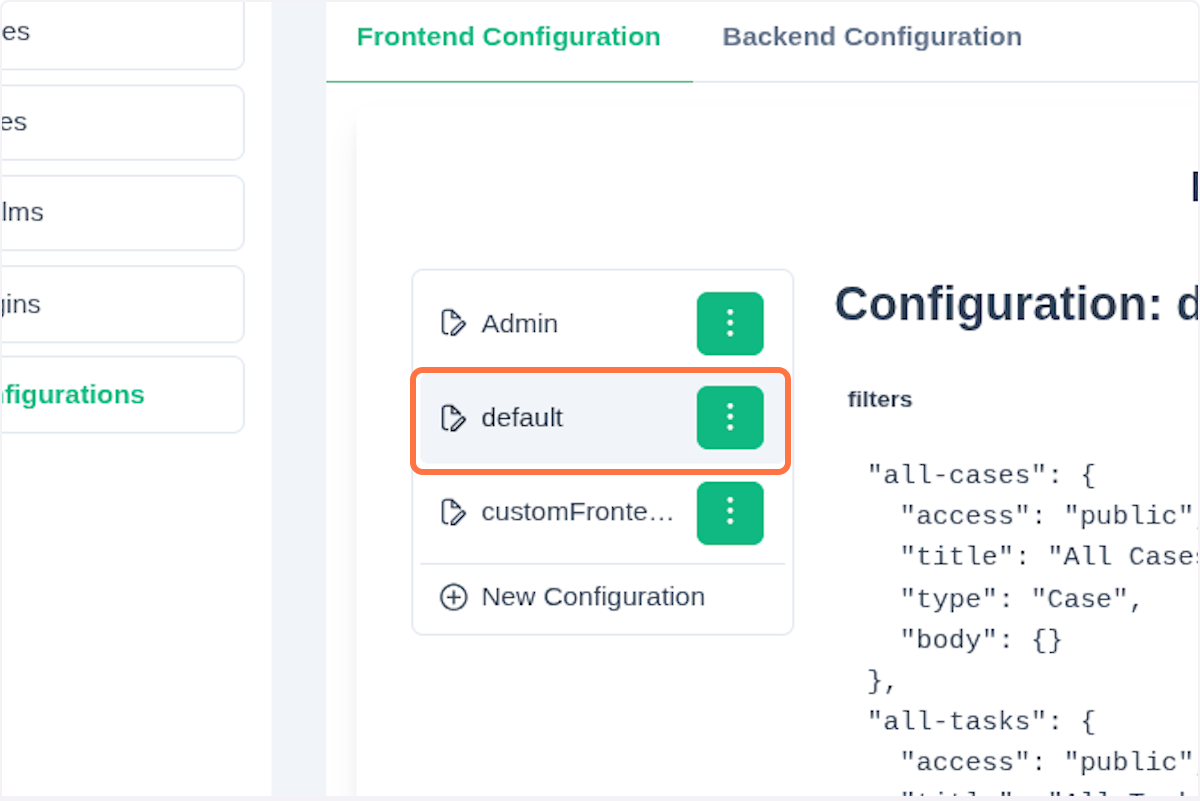Click the plus icon for New Configuration

click(x=453, y=598)
